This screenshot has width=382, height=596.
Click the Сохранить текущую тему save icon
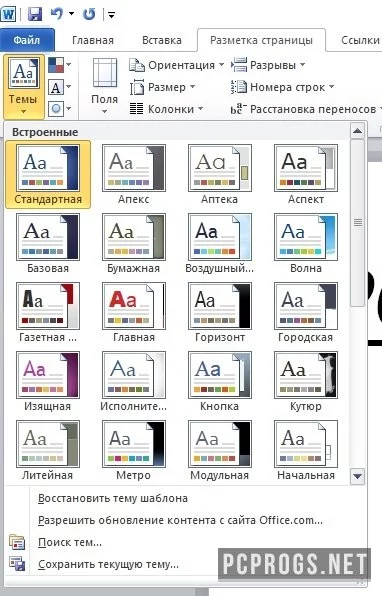(x=17, y=564)
